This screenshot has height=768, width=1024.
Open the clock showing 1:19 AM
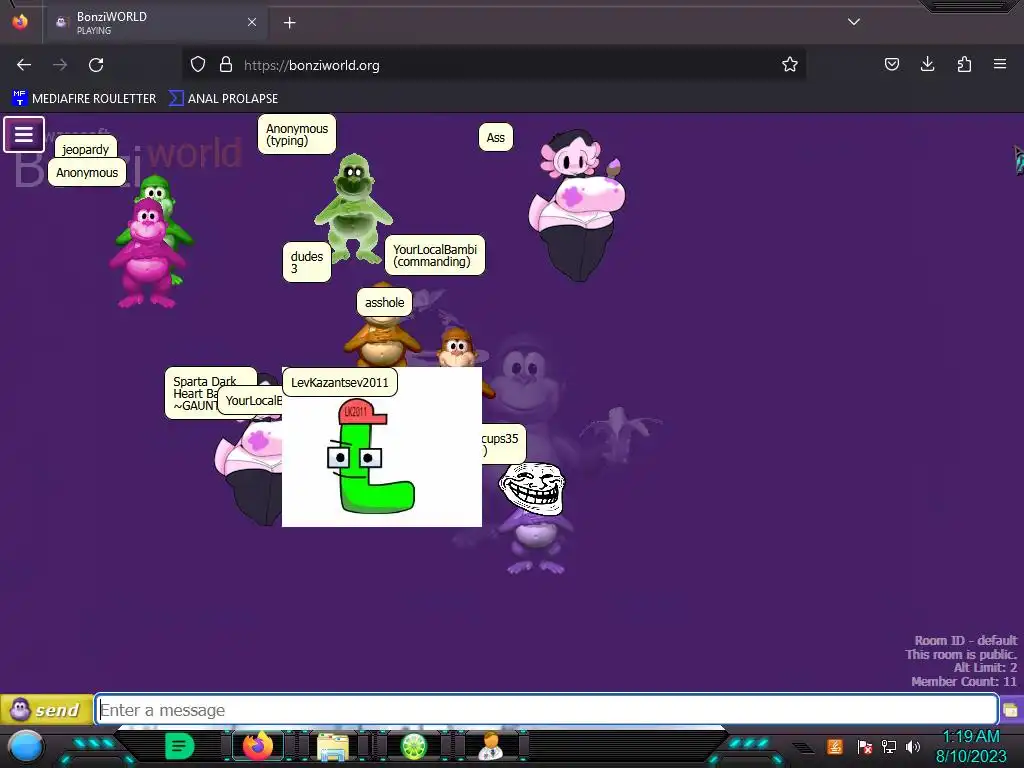pos(971,746)
